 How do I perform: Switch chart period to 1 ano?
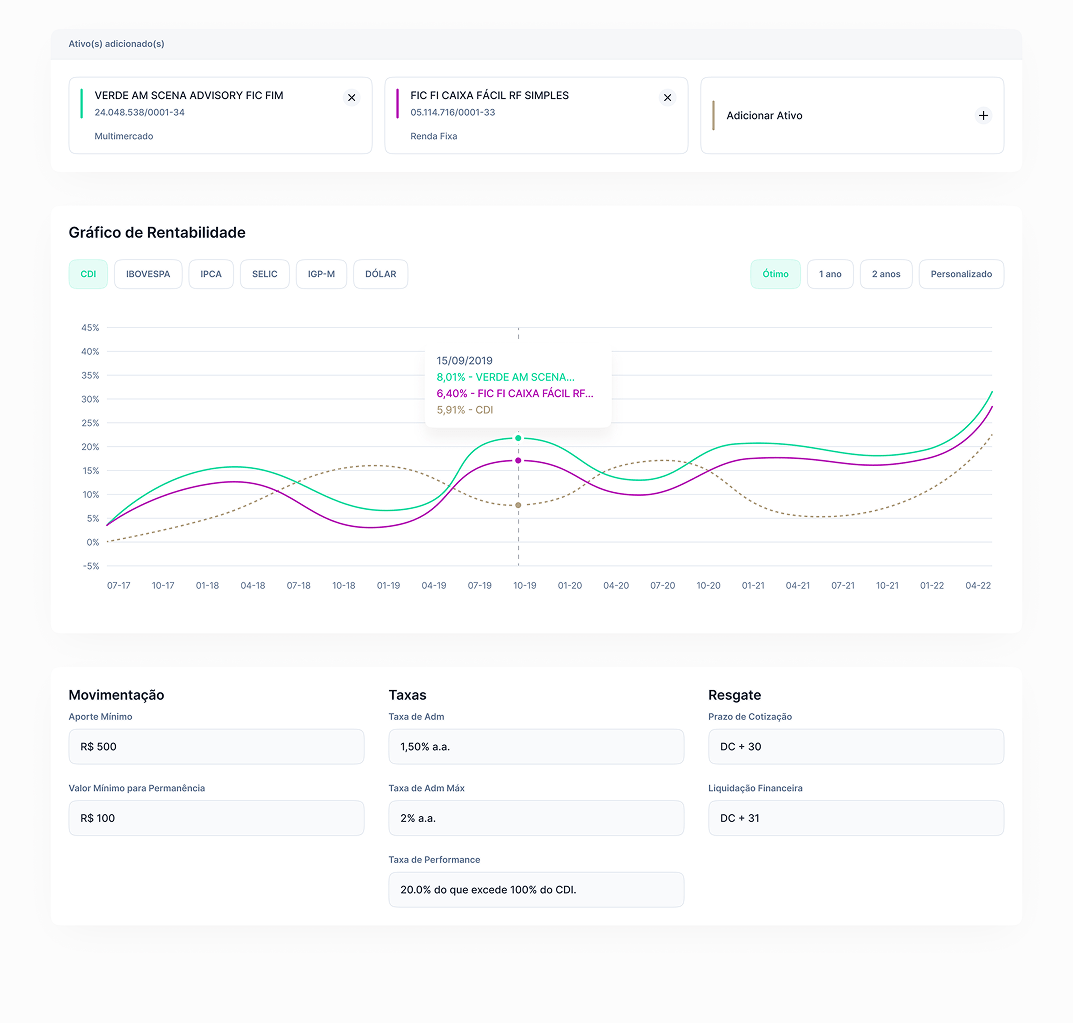click(830, 274)
